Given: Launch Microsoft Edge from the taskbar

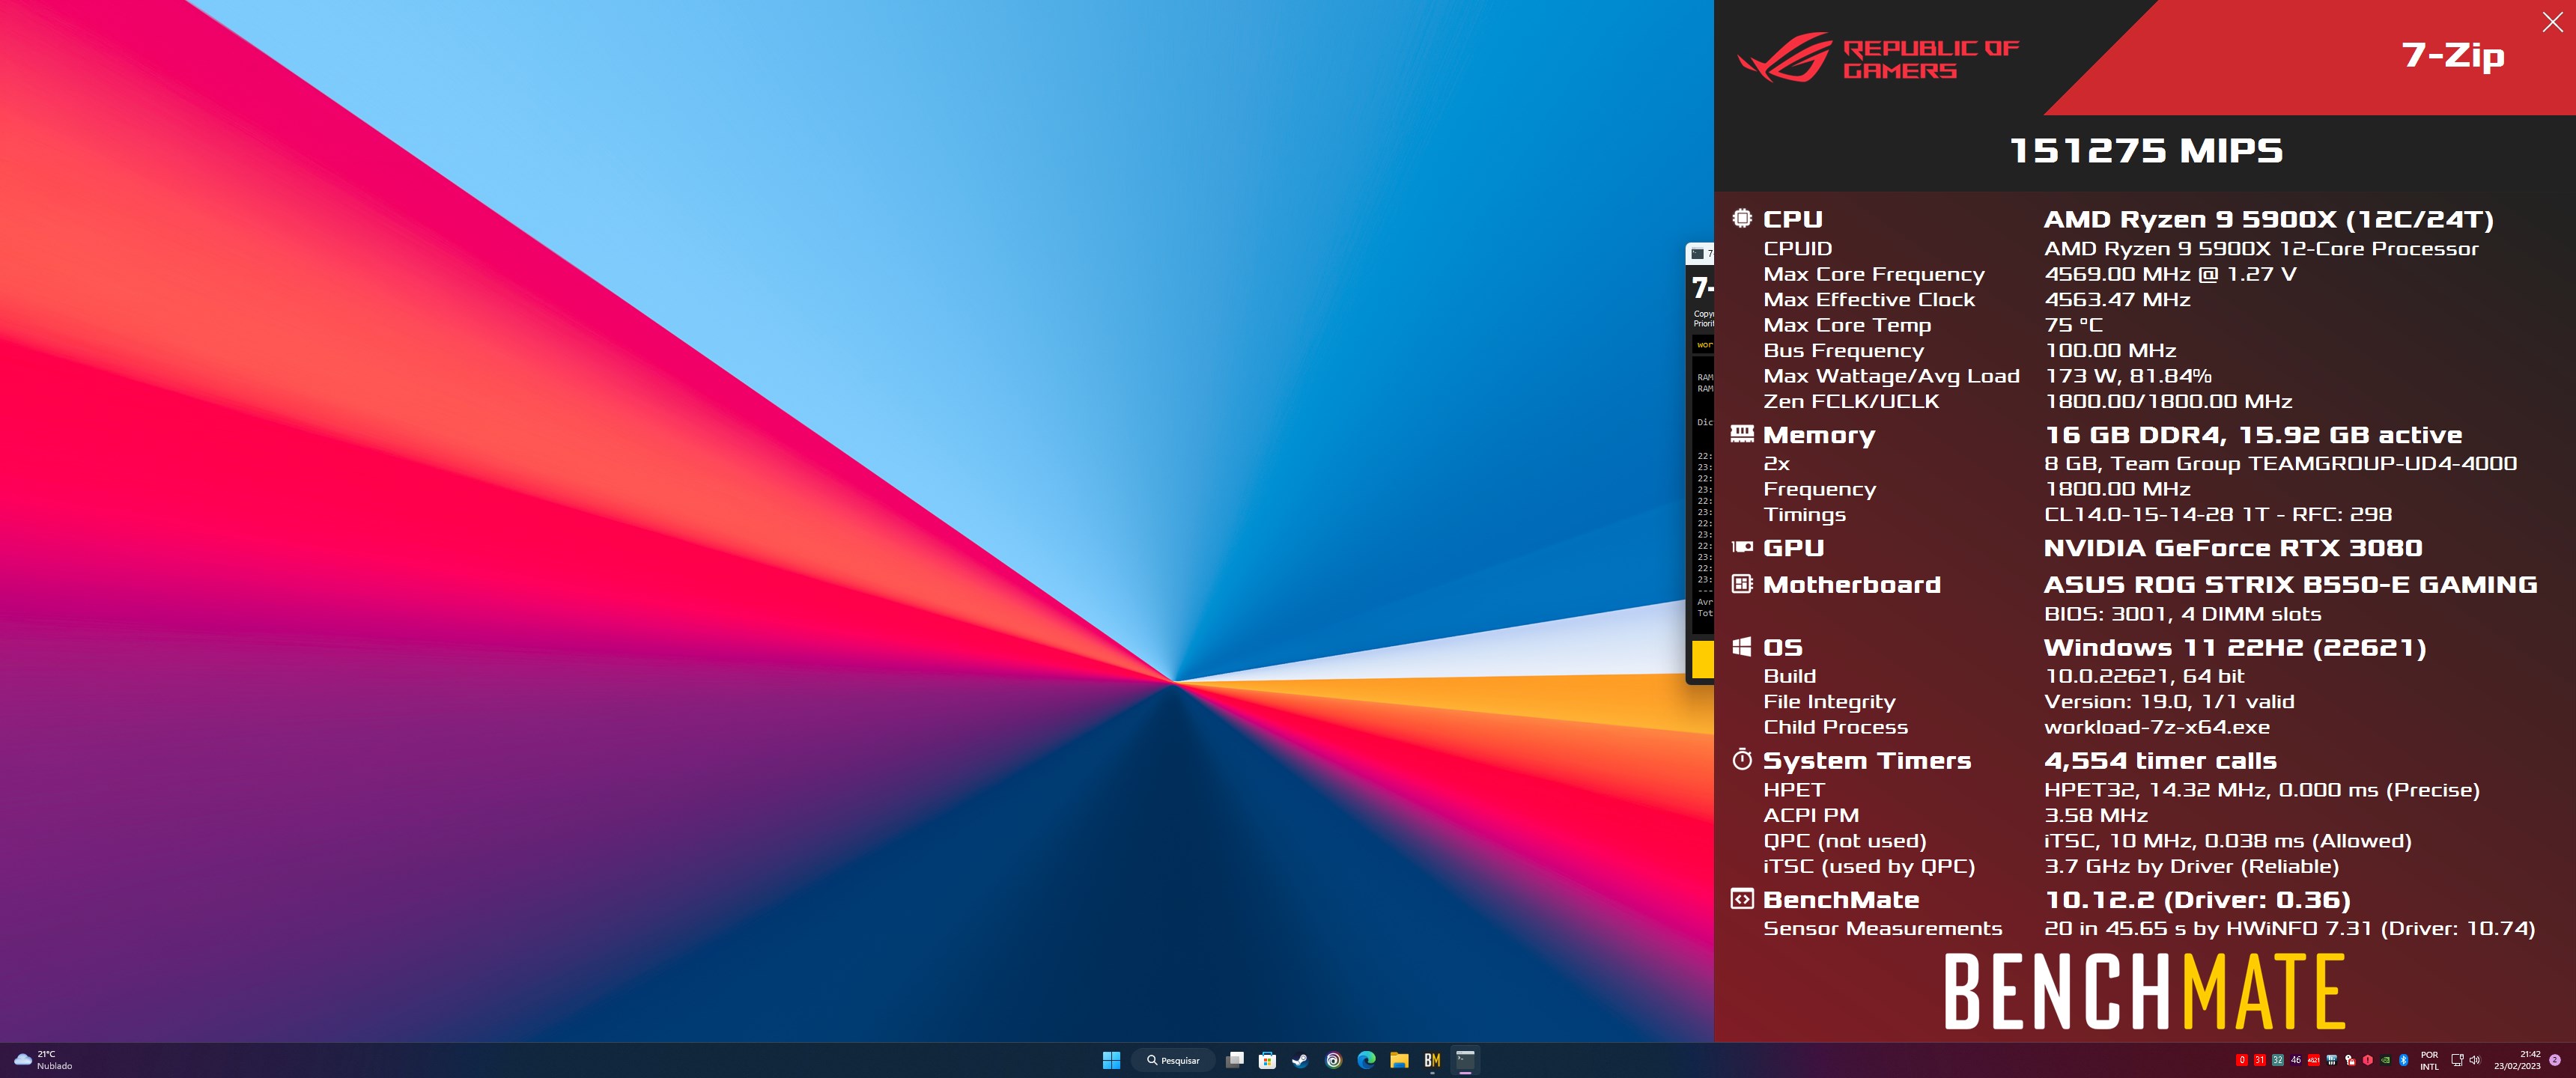Looking at the screenshot, I should point(1366,1060).
